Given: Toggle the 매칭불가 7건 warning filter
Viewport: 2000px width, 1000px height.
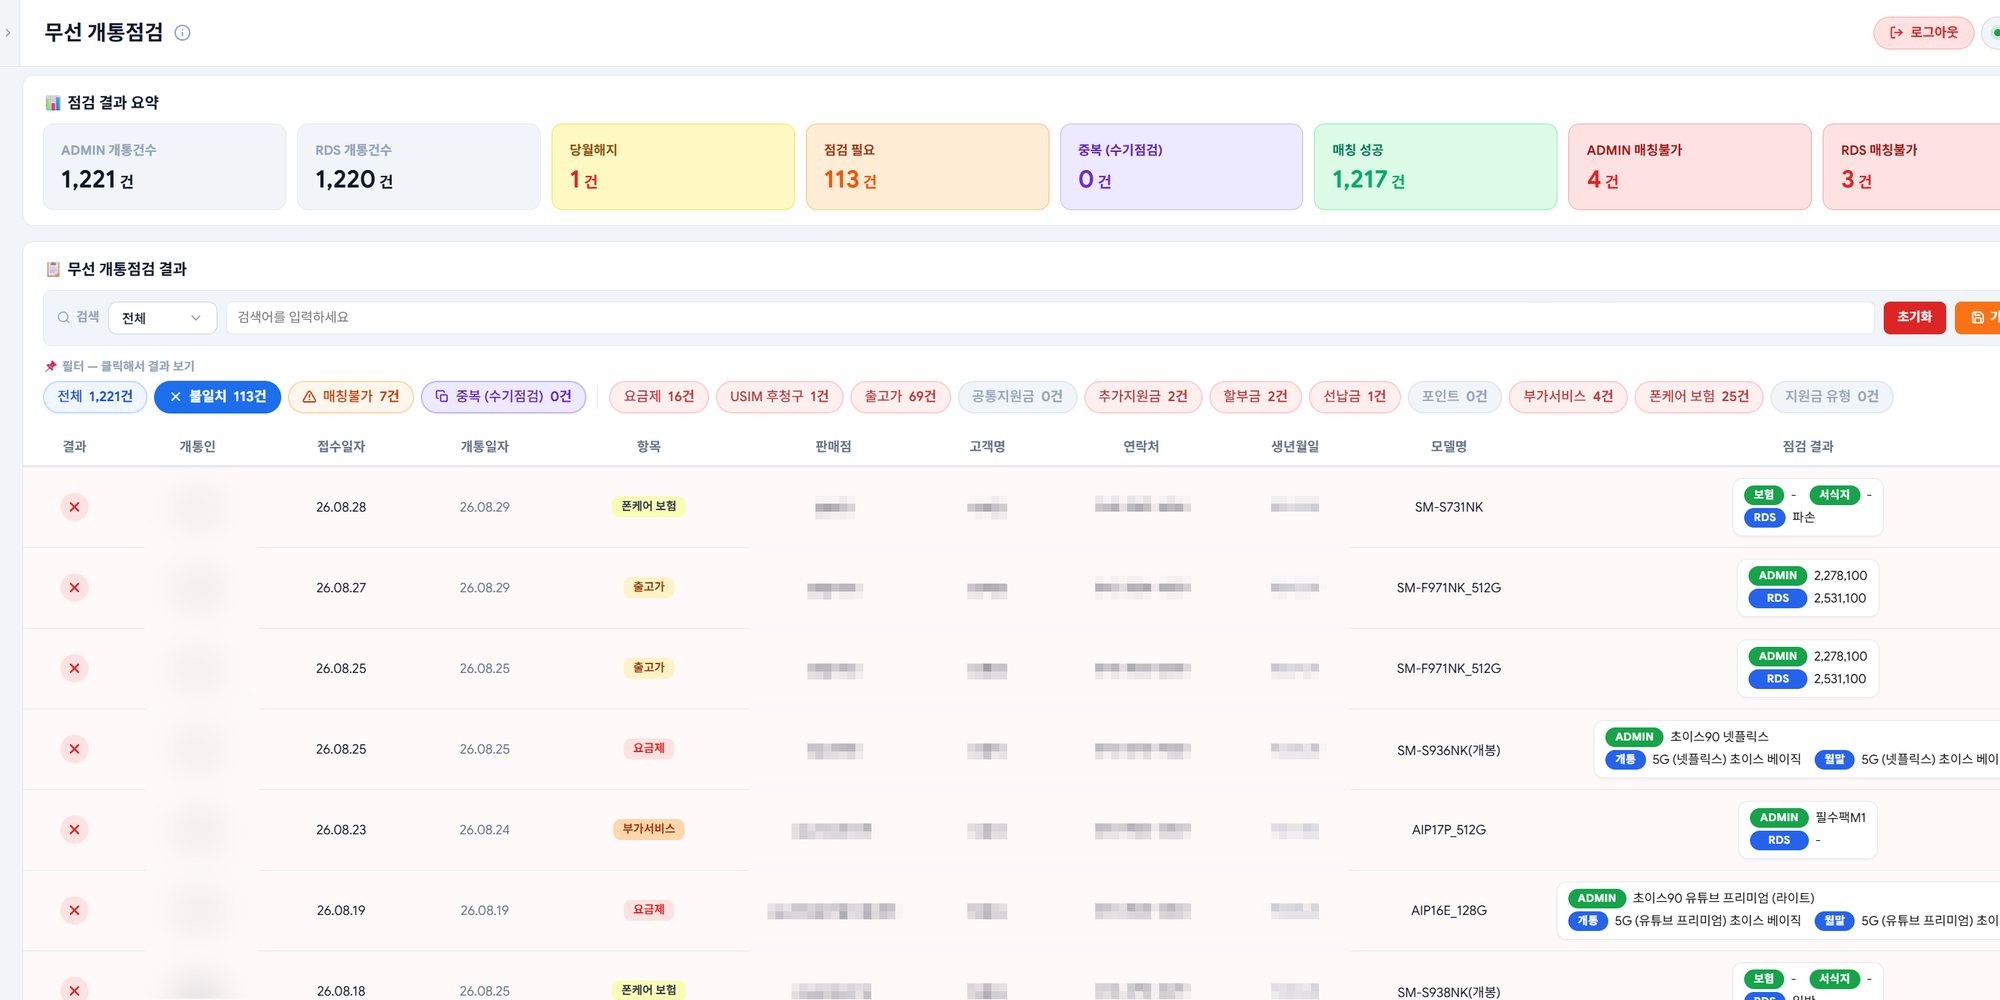Looking at the screenshot, I should 351,397.
